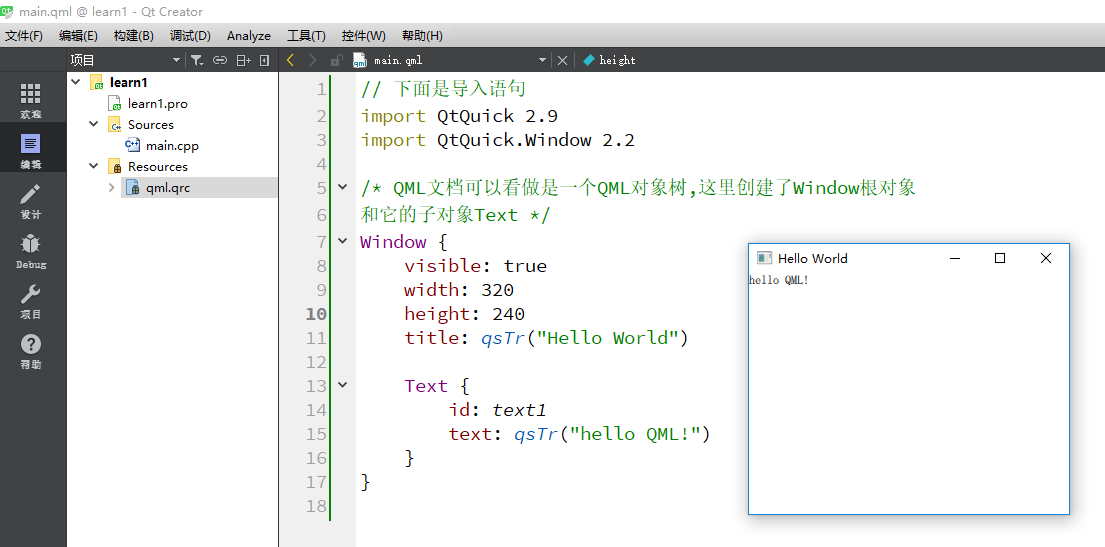
Task: Open the 编辑(E) menu
Action: [x=78, y=36]
